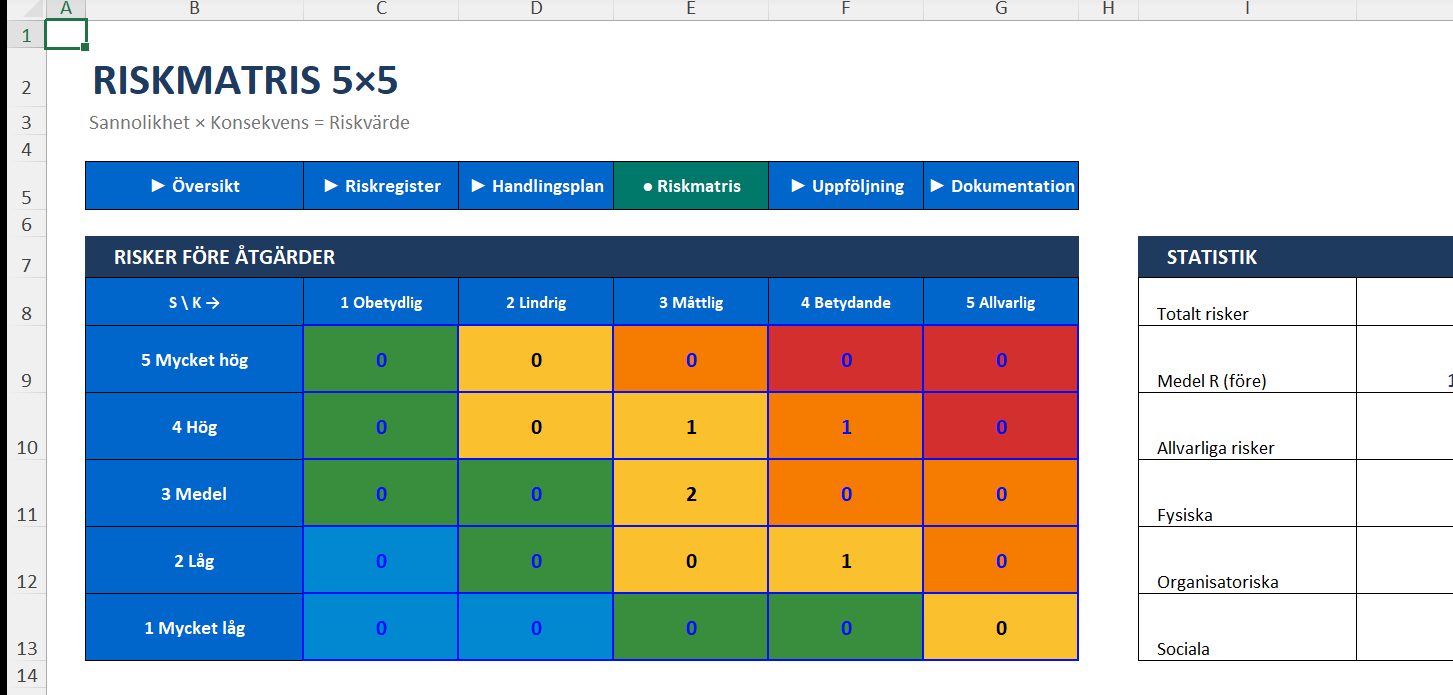Select the RISKER FÖRE ÅTGÄRDER header
This screenshot has width=1453, height=695.
(x=582, y=257)
